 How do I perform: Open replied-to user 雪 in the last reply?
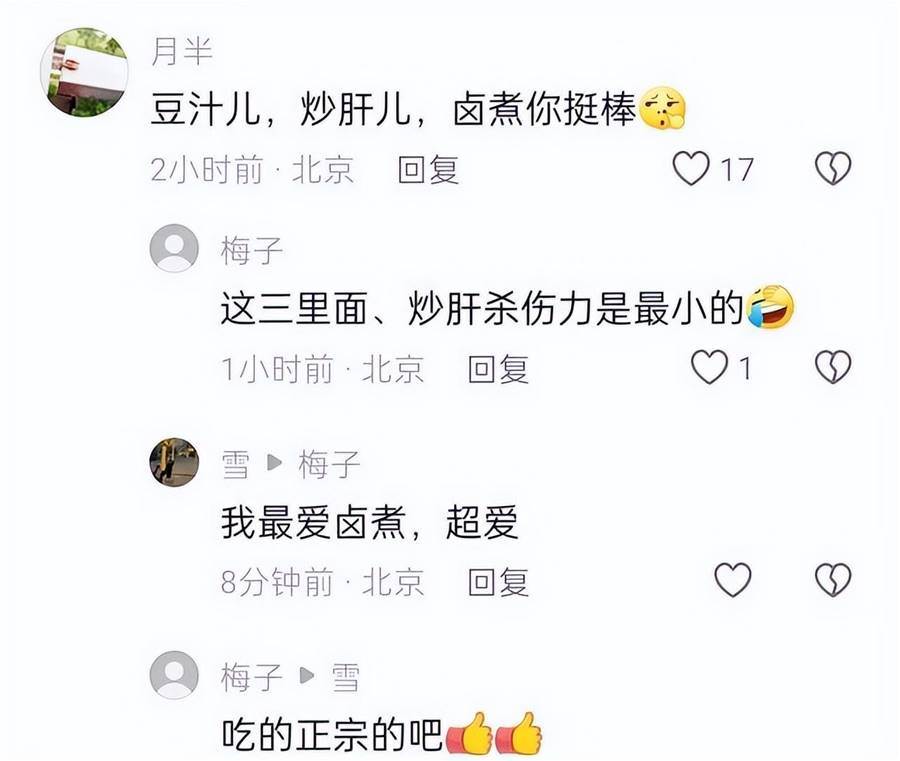pyautogui.click(x=346, y=677)
